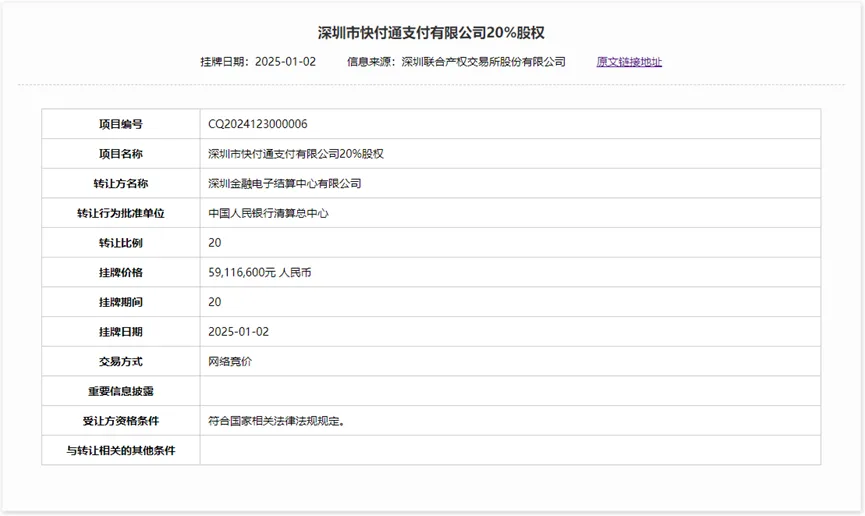Click the 转让行为批准单位 row label
This screenshot has height=516, width=865.
pyautogui.click(x=121, y=213)
